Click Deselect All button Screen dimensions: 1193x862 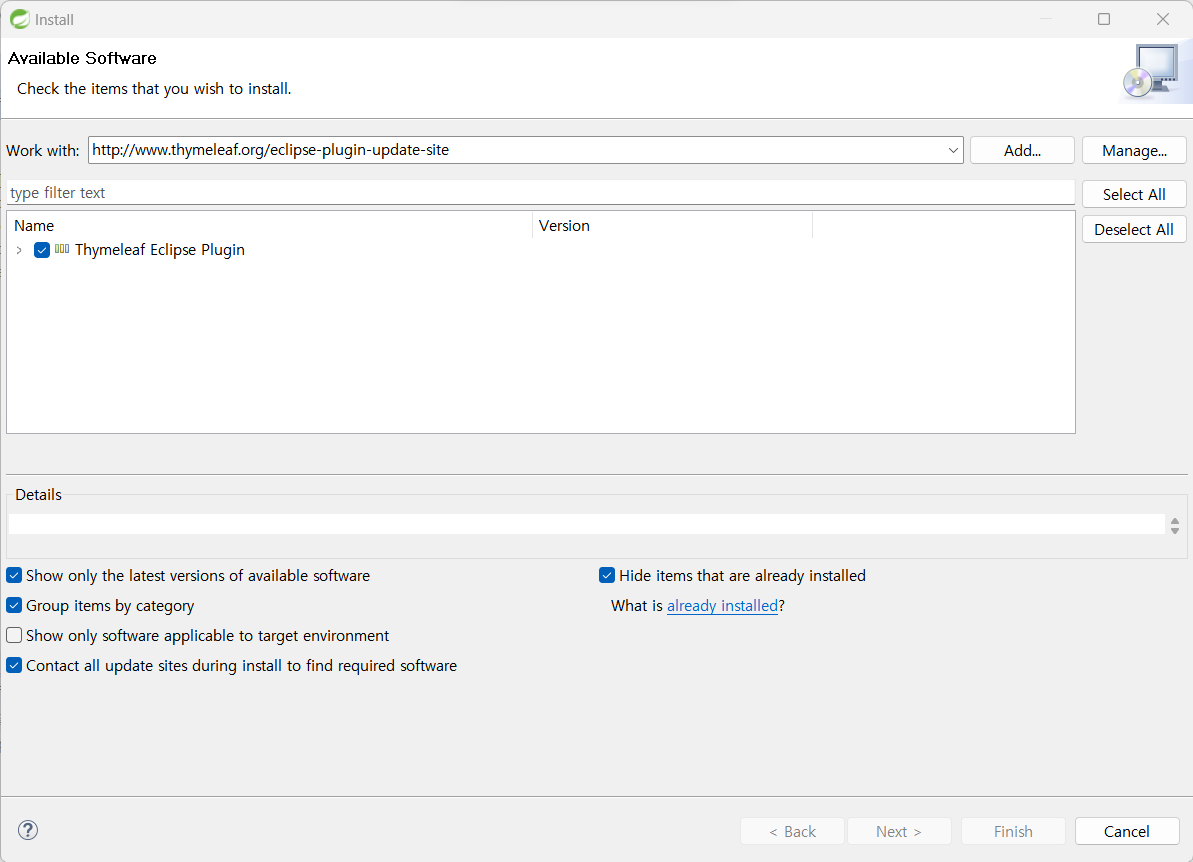[1134, 229]
